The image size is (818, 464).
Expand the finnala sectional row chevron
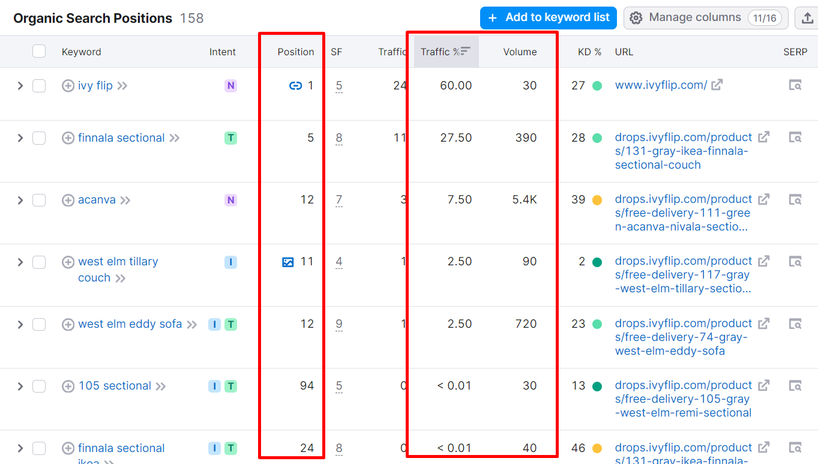coord(19,138)
